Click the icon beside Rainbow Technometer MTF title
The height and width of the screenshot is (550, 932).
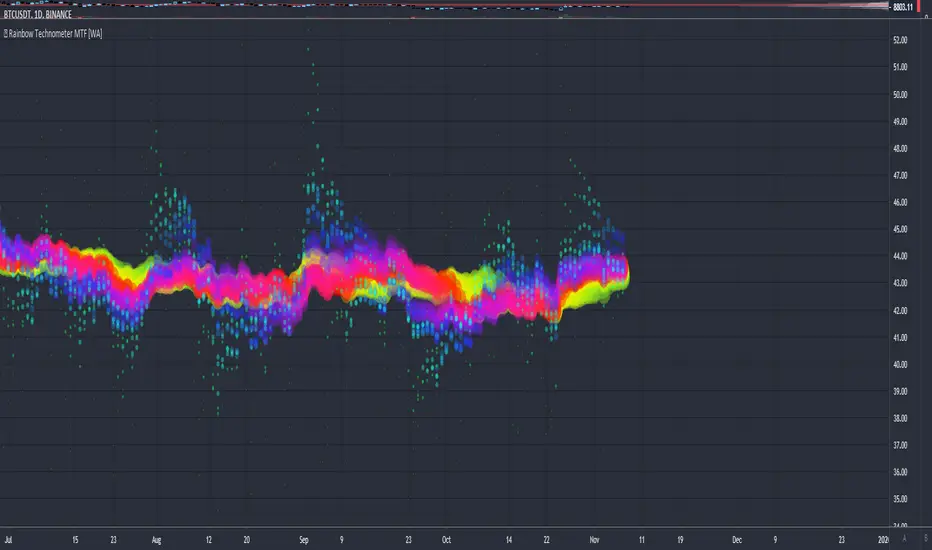6,34
